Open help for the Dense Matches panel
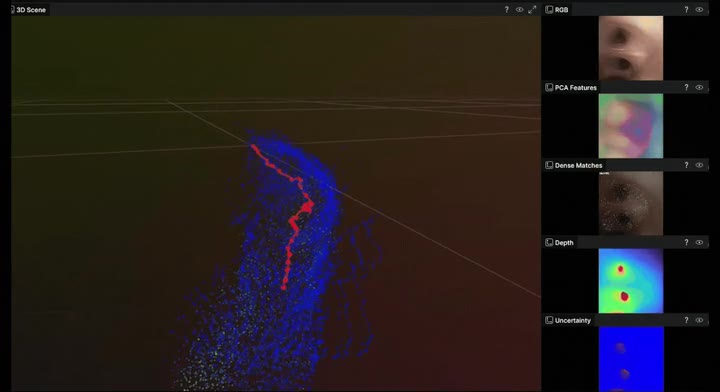Viewport: 720px width, 392px height. coord(686,165)
